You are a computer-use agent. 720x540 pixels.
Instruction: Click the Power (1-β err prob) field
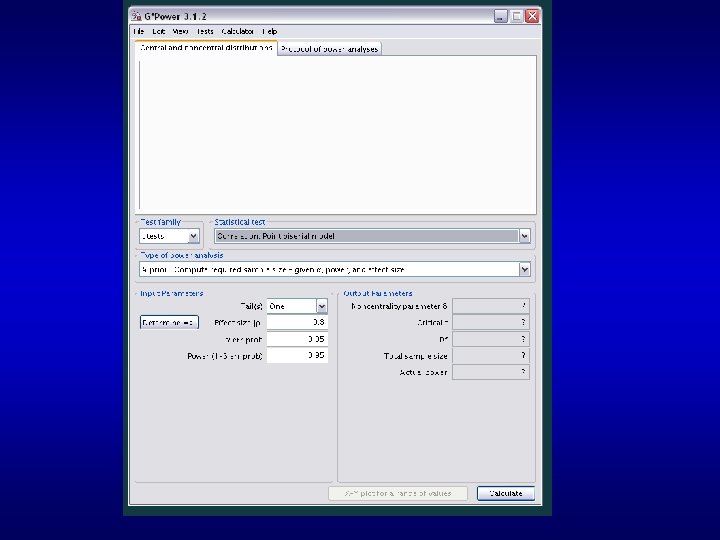point(297,355)
